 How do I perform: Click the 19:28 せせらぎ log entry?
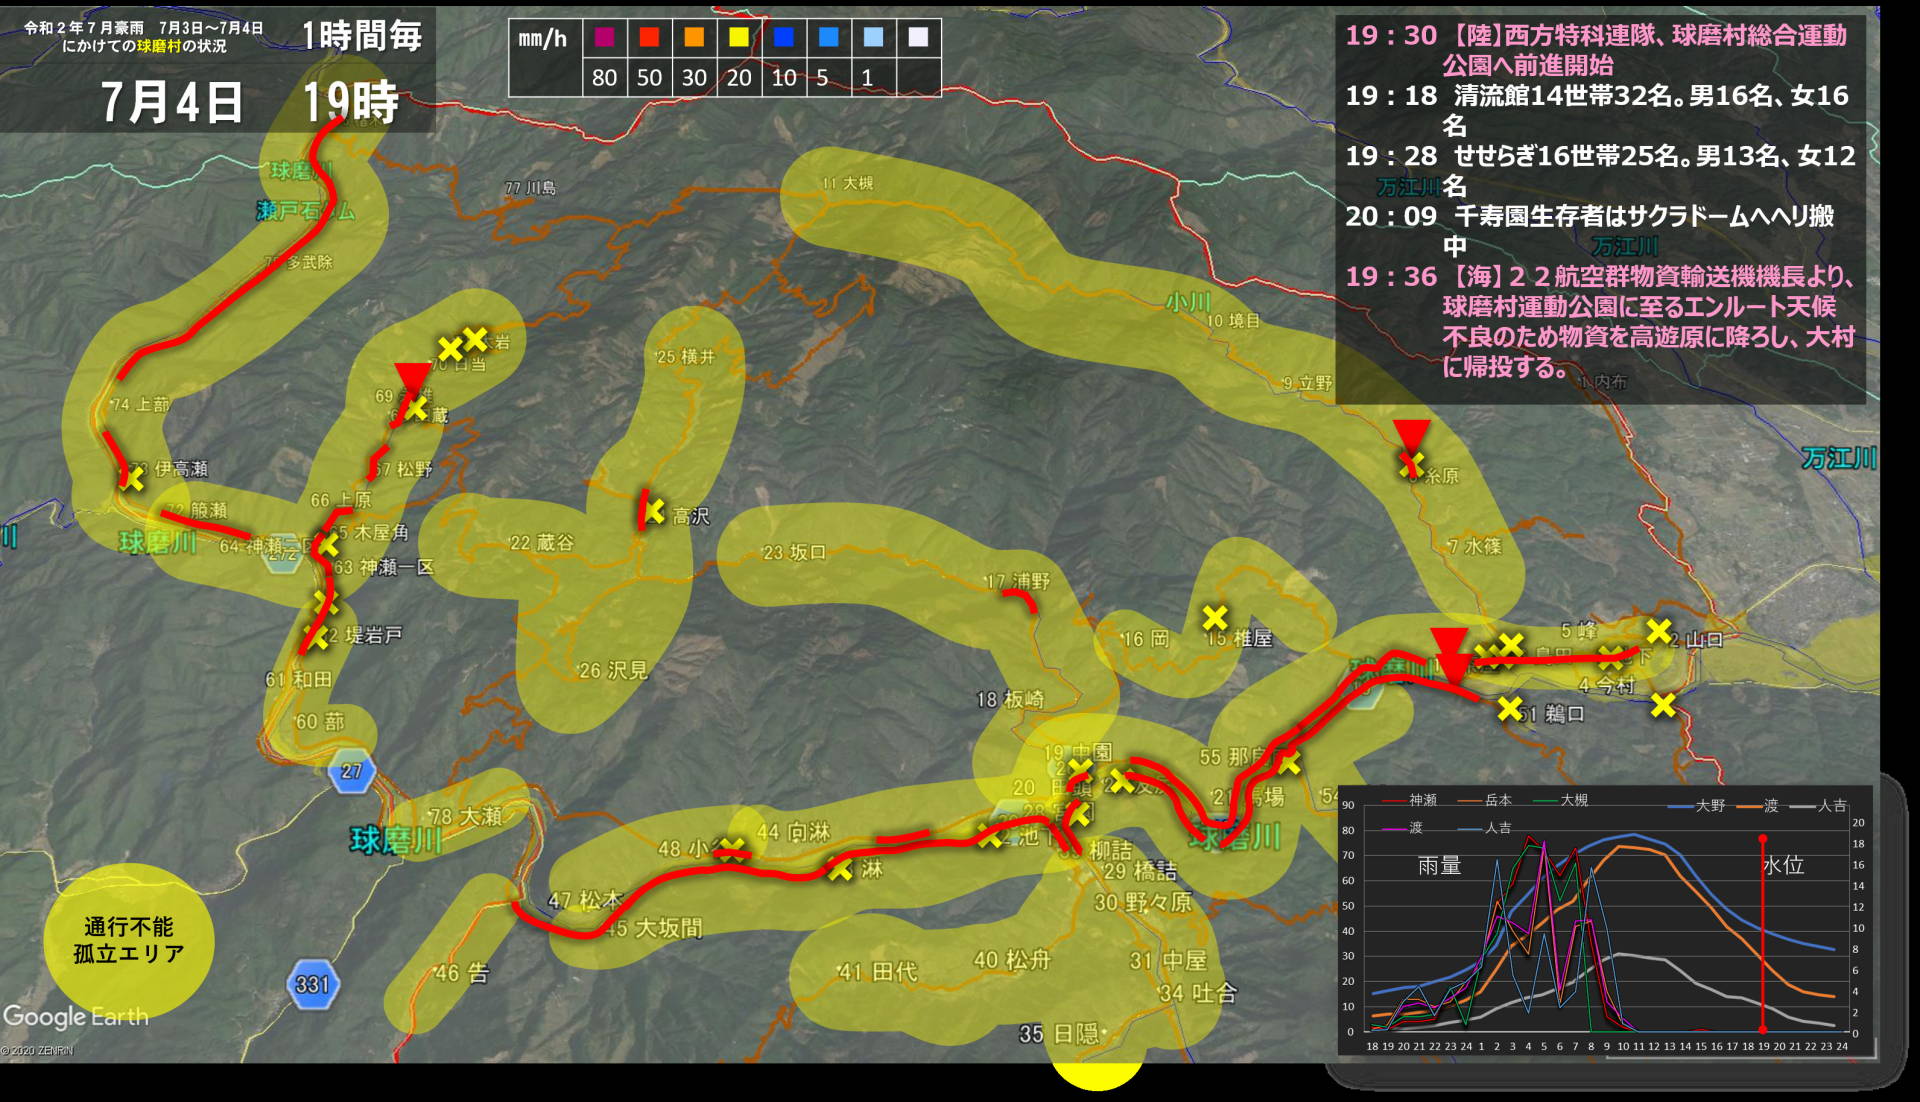[1600, 170]
